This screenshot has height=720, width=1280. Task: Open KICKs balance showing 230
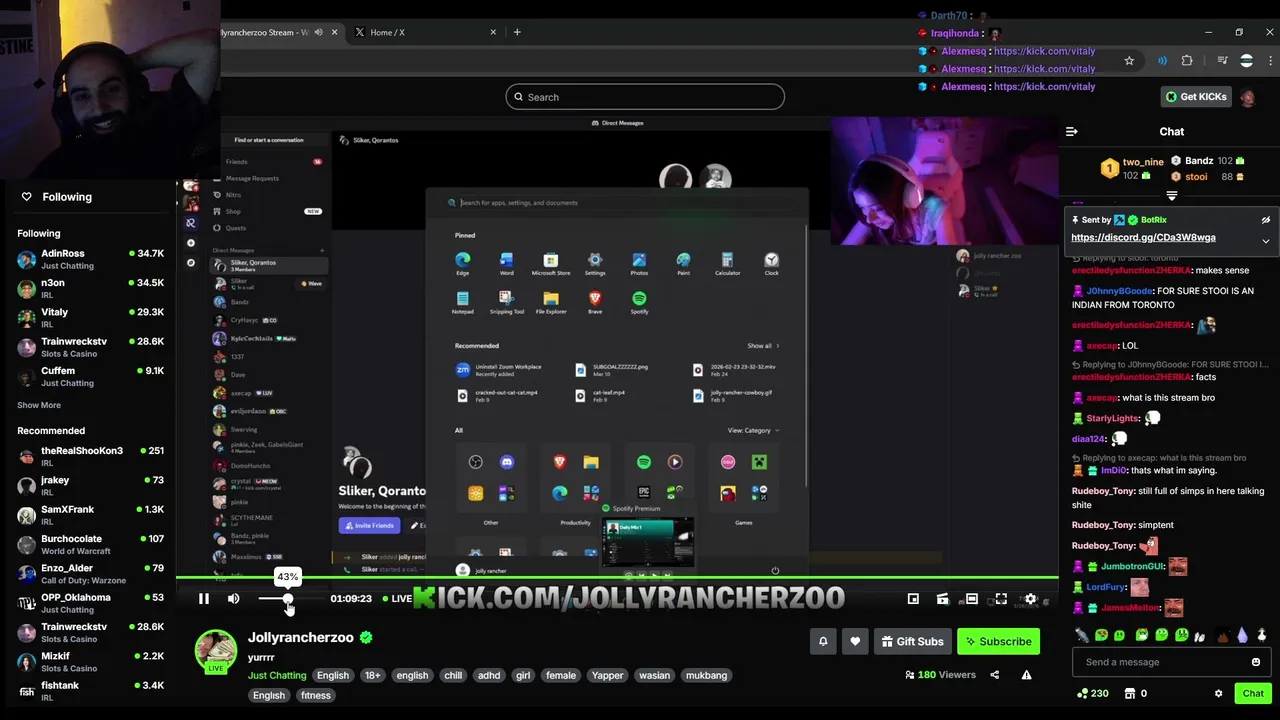[1092, 693]
